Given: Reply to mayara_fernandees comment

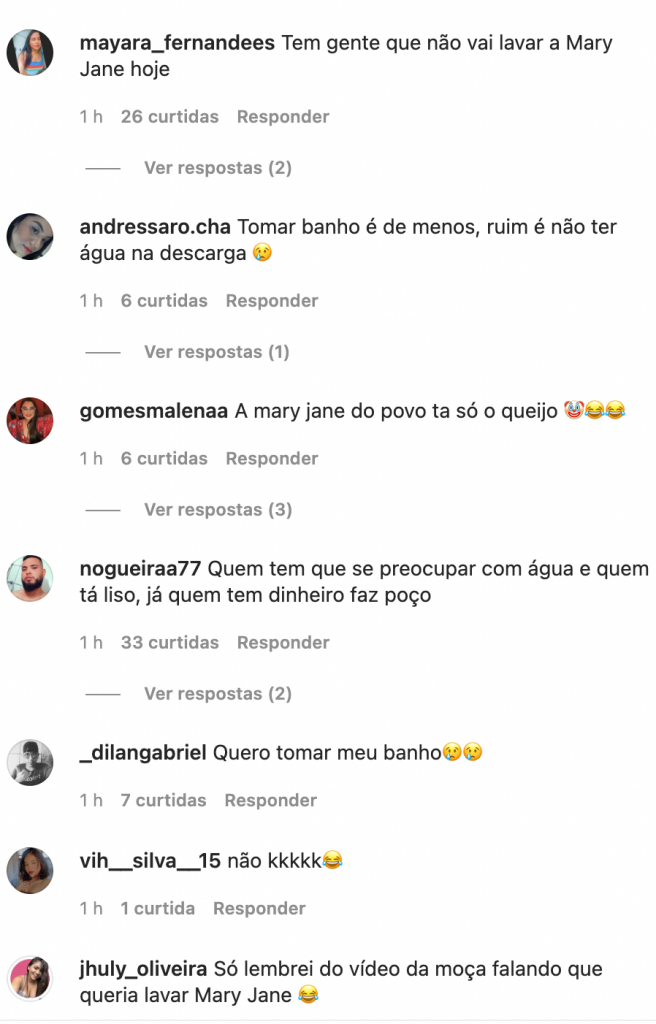Looking at the screenshot, I should pos(283,117).
